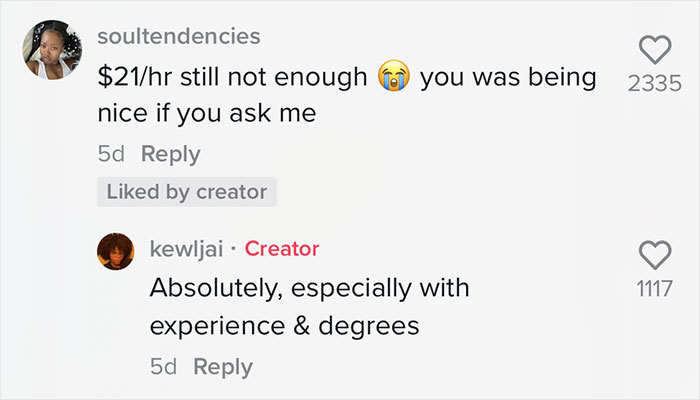Click the crying emoji in the comment
This screenshot has height=400, width=700.
(x=394, y=77)
